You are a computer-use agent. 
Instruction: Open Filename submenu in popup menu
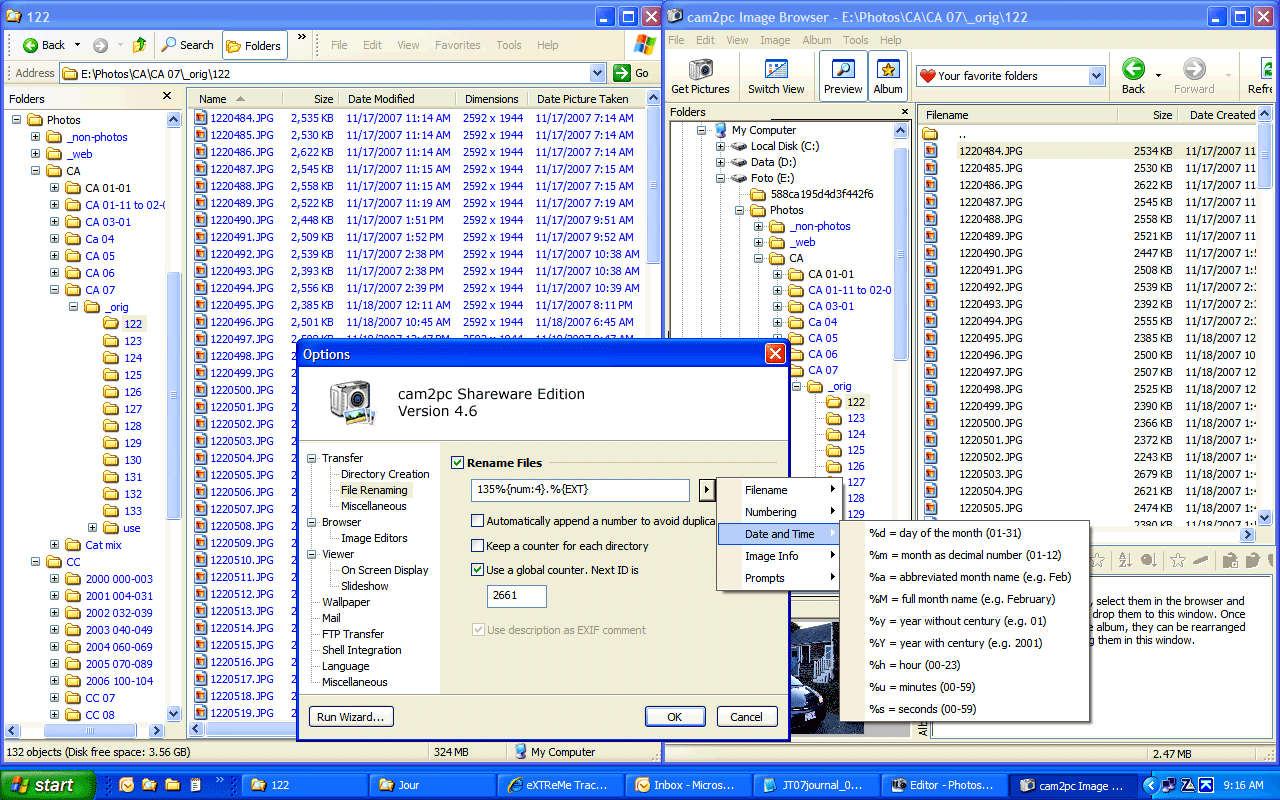click(x=778, y=490)
